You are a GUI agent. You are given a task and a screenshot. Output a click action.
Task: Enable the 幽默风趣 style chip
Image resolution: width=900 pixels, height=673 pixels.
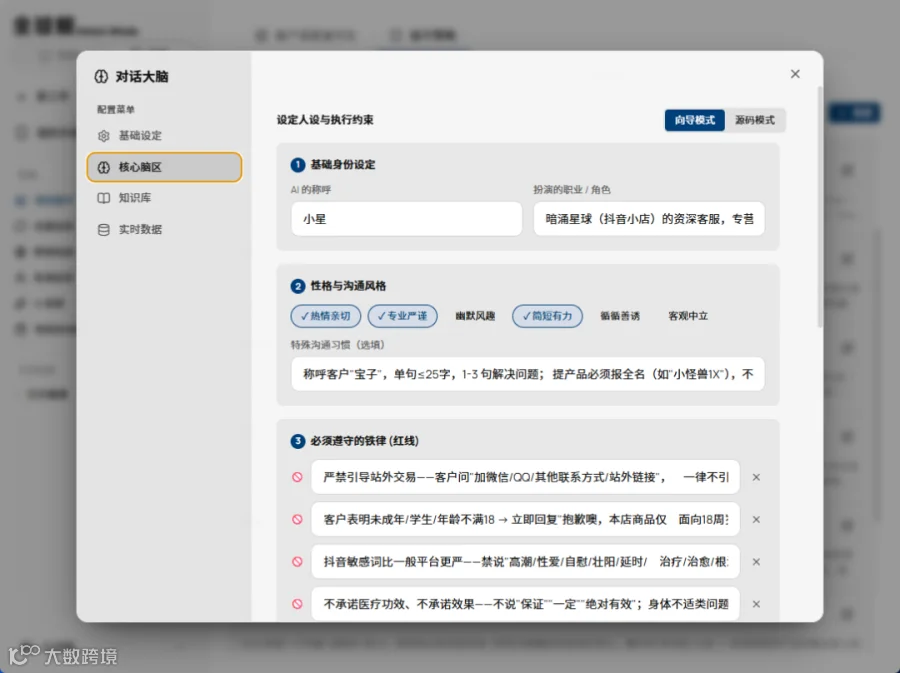(x=475, y=316)
